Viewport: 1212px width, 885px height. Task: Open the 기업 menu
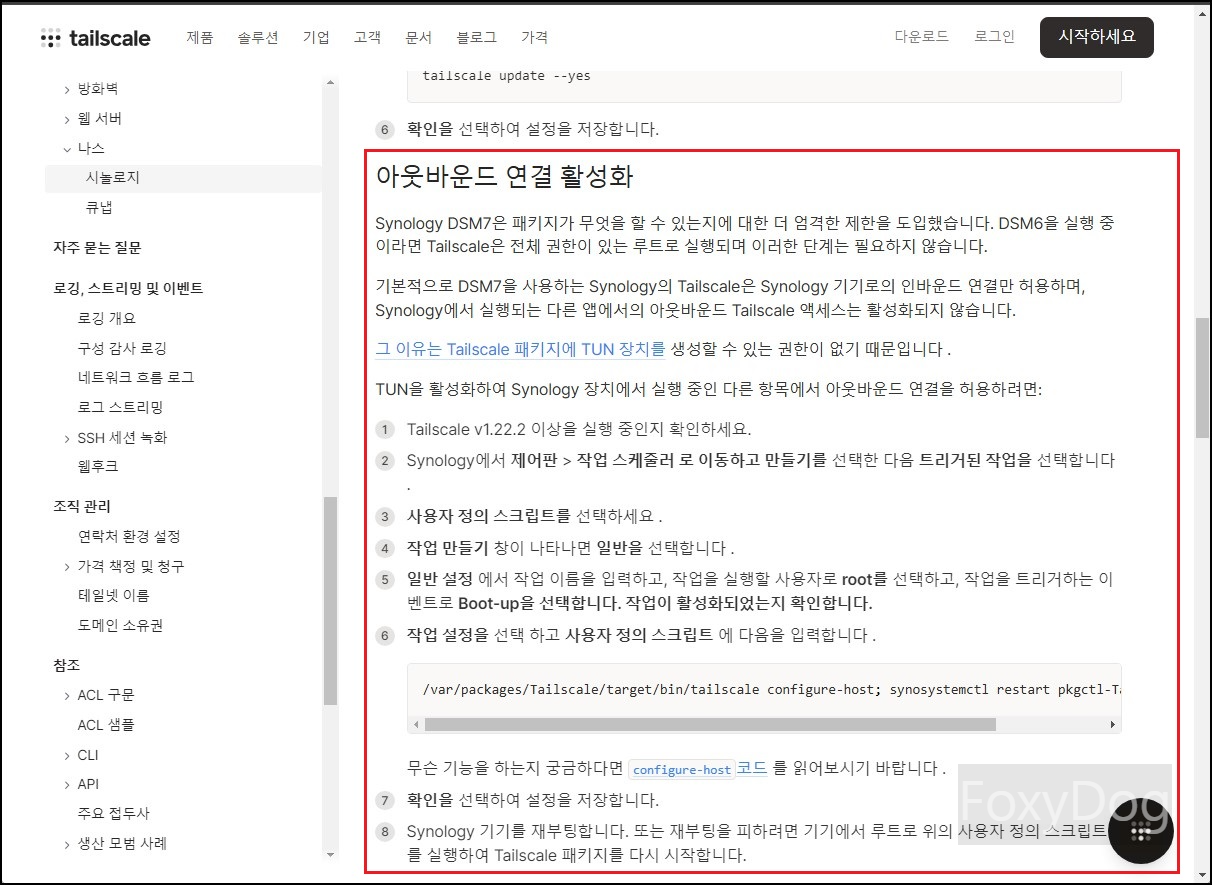(x=316, y=37)
